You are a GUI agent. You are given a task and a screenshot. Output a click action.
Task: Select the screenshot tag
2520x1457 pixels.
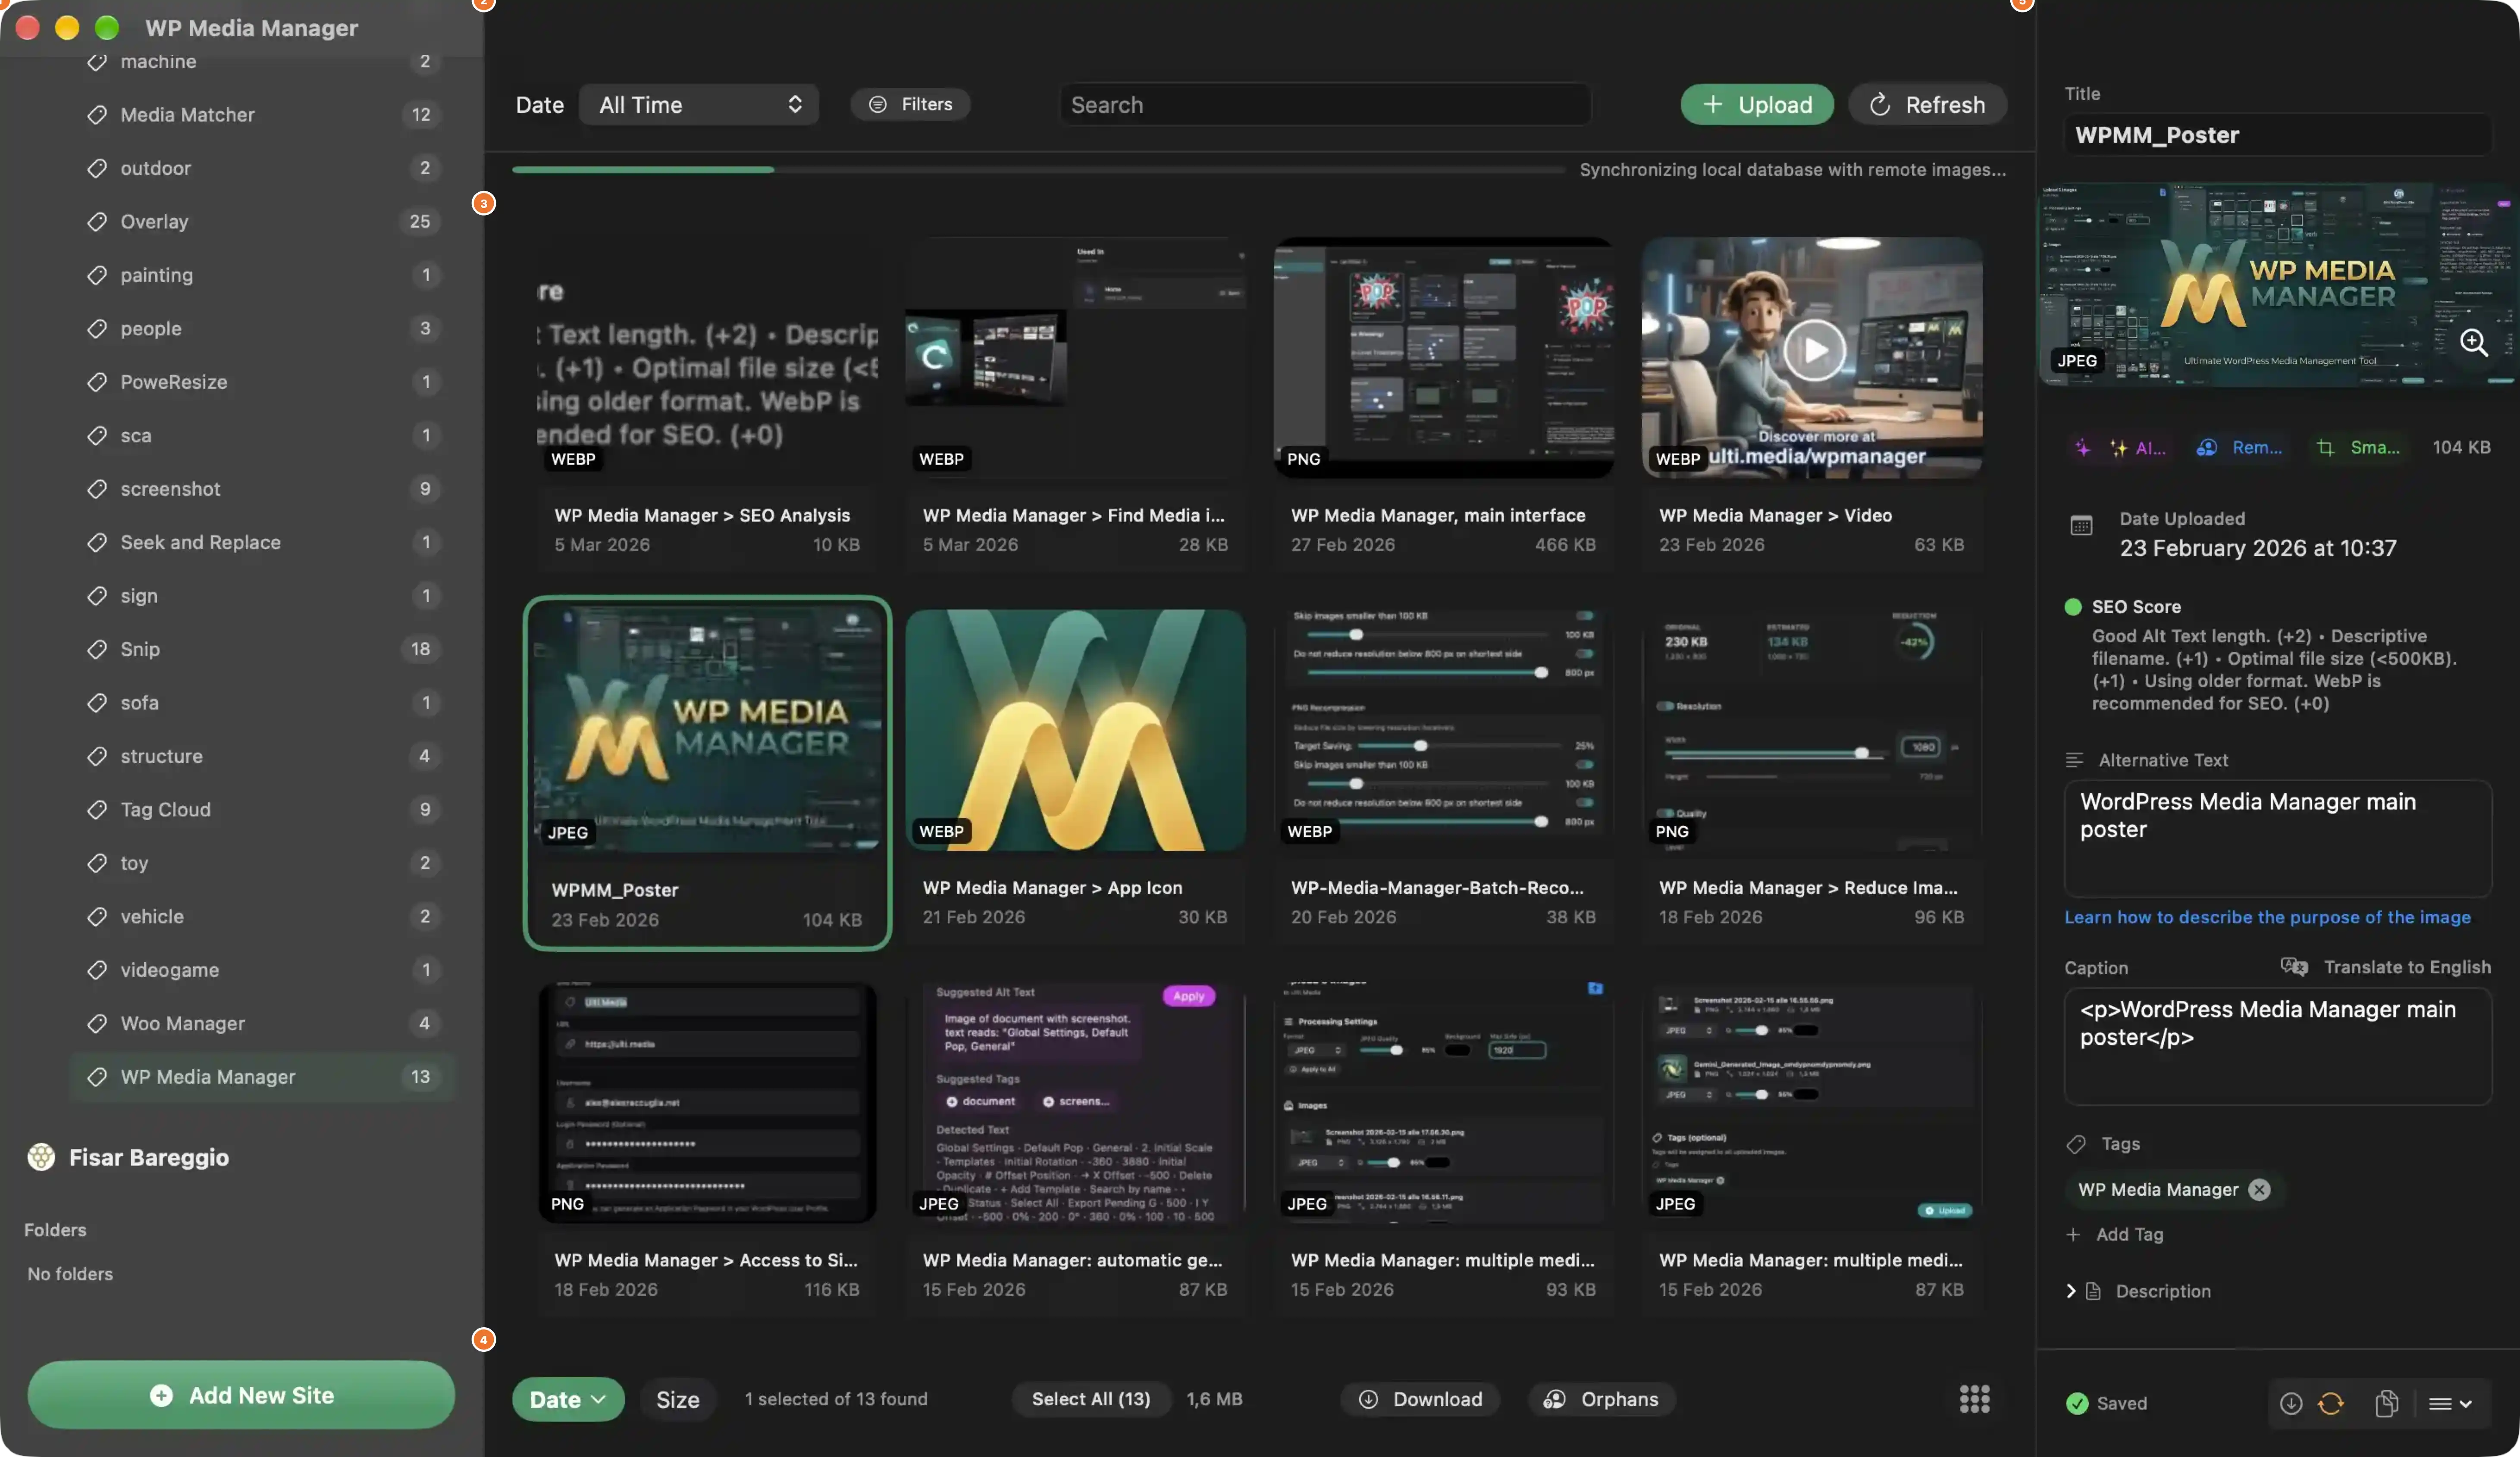[x=264, y=489]
